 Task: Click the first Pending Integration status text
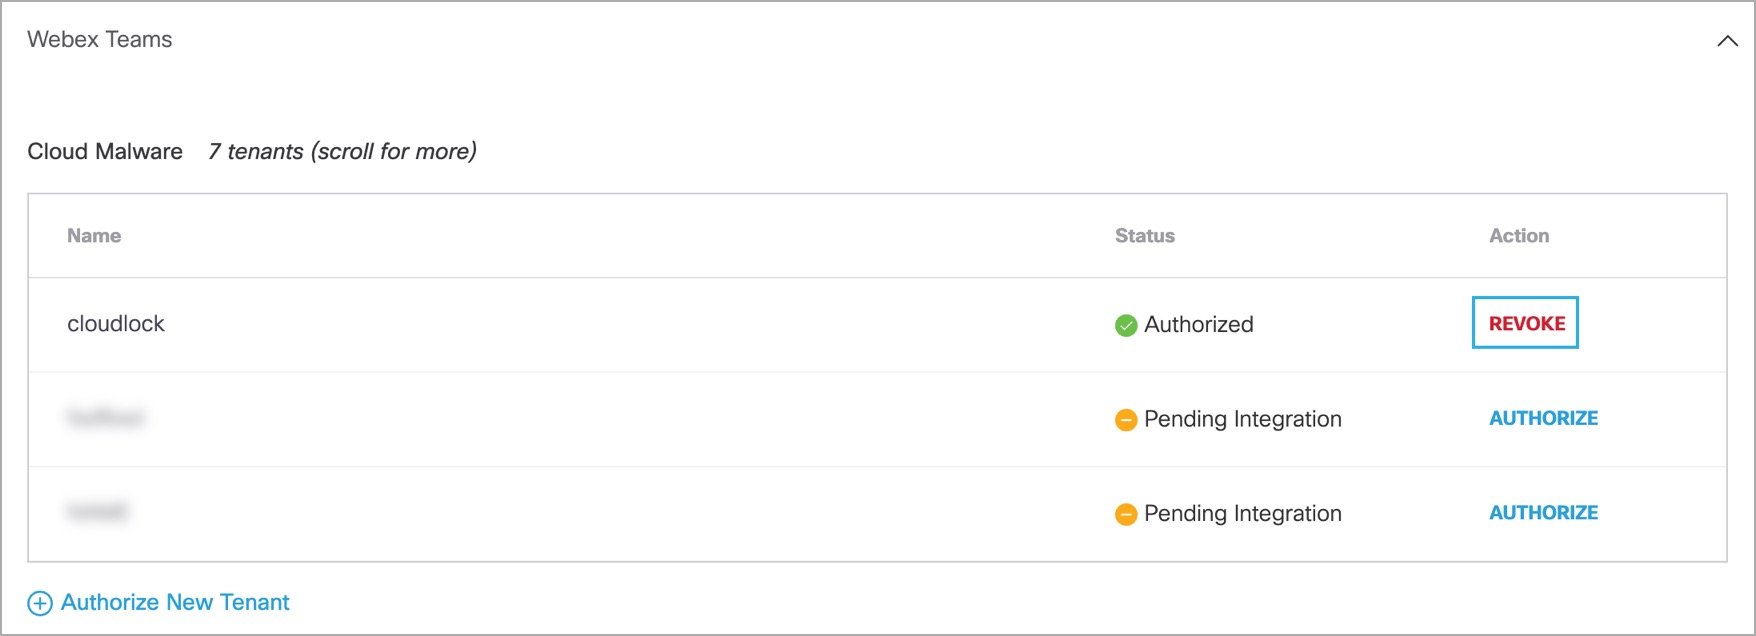tap(1243, 419)
